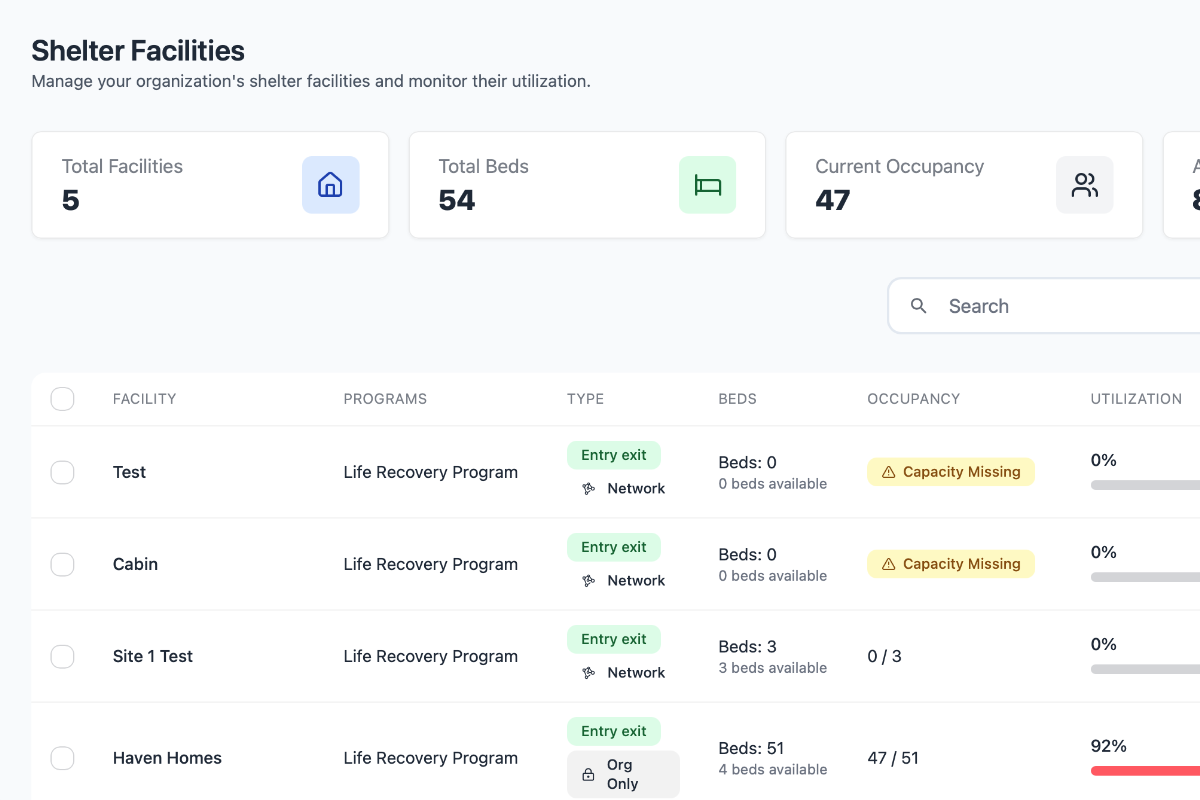Click the house icon in Total Facilities card
This screenshot has height=800, width=1200.
330,185
